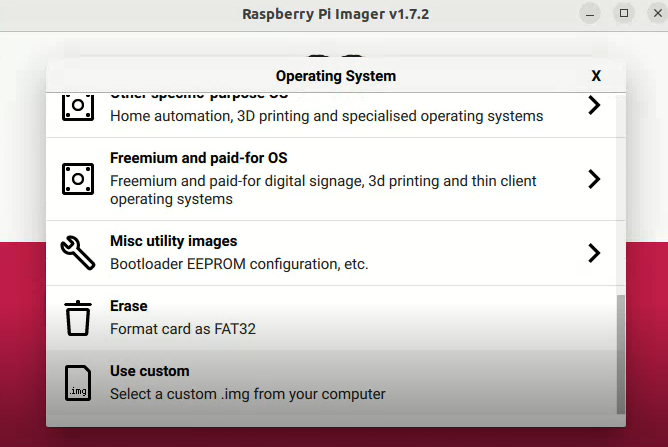Maximize the Raspberry Pi Imager window
Image resolution: width=668 pixels, height=447 pixels.
point(624,14)
